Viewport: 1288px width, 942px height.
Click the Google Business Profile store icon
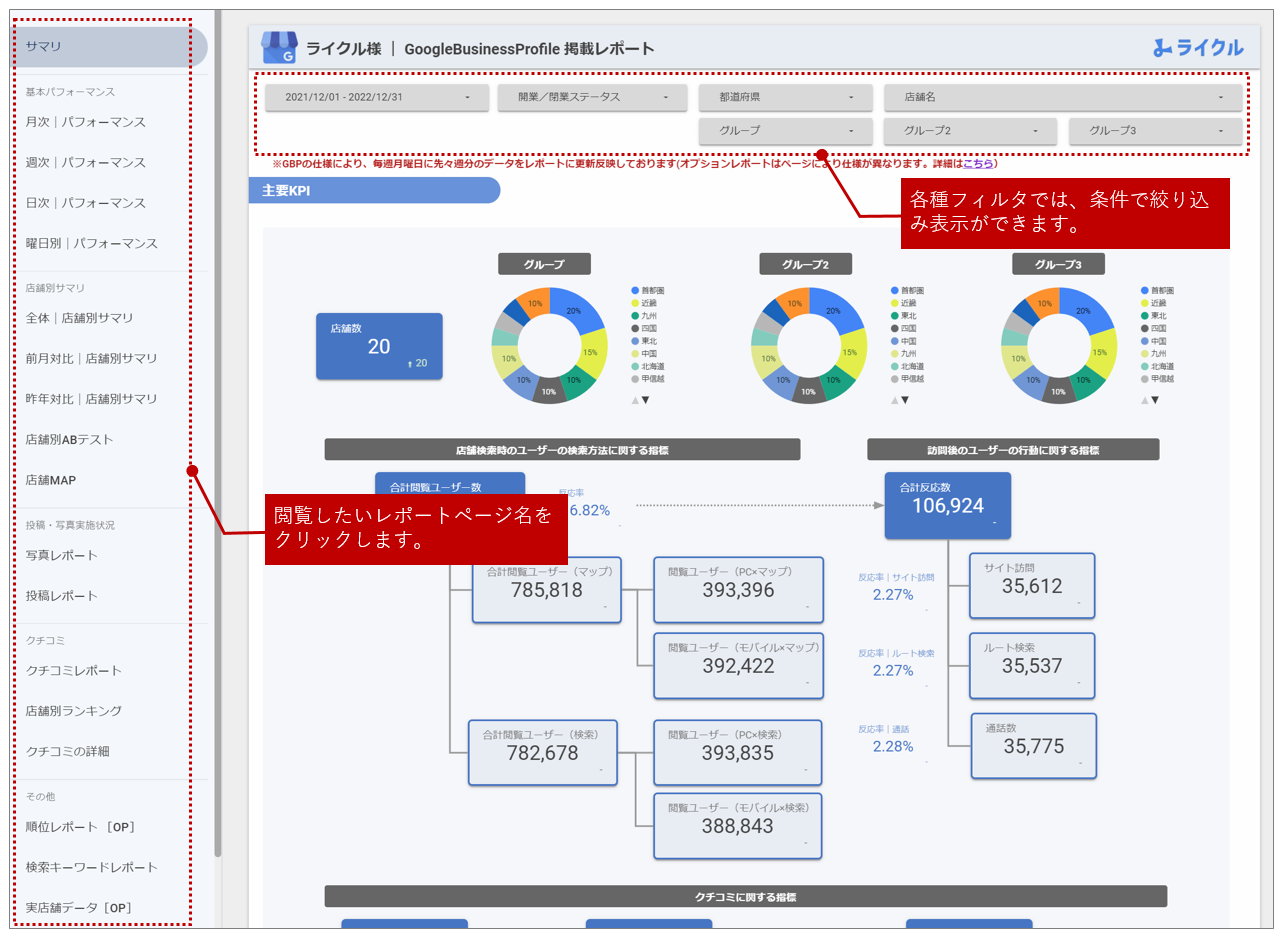pos(279,47)
